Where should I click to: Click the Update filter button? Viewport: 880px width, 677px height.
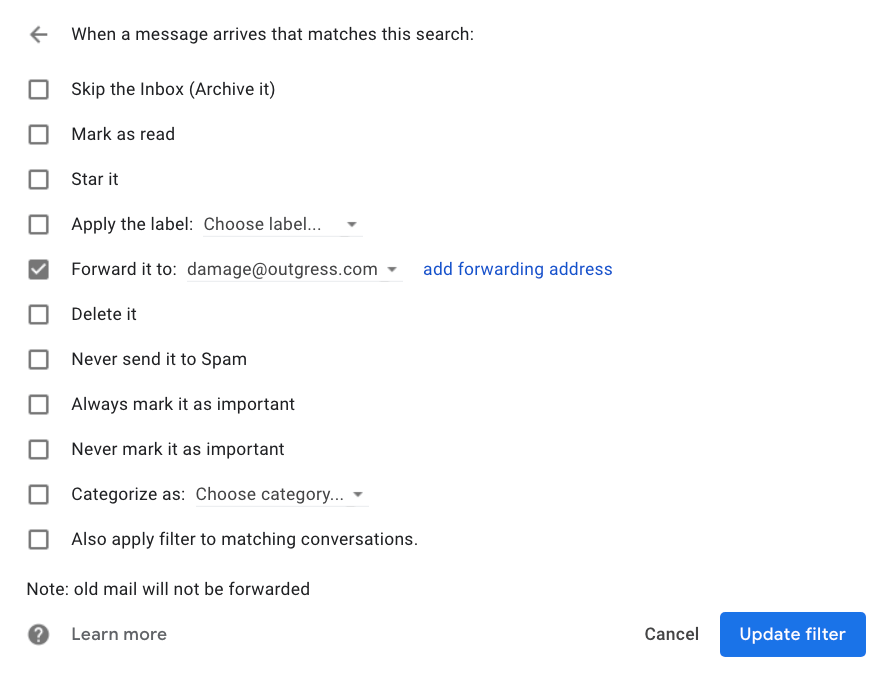[792, 634]
